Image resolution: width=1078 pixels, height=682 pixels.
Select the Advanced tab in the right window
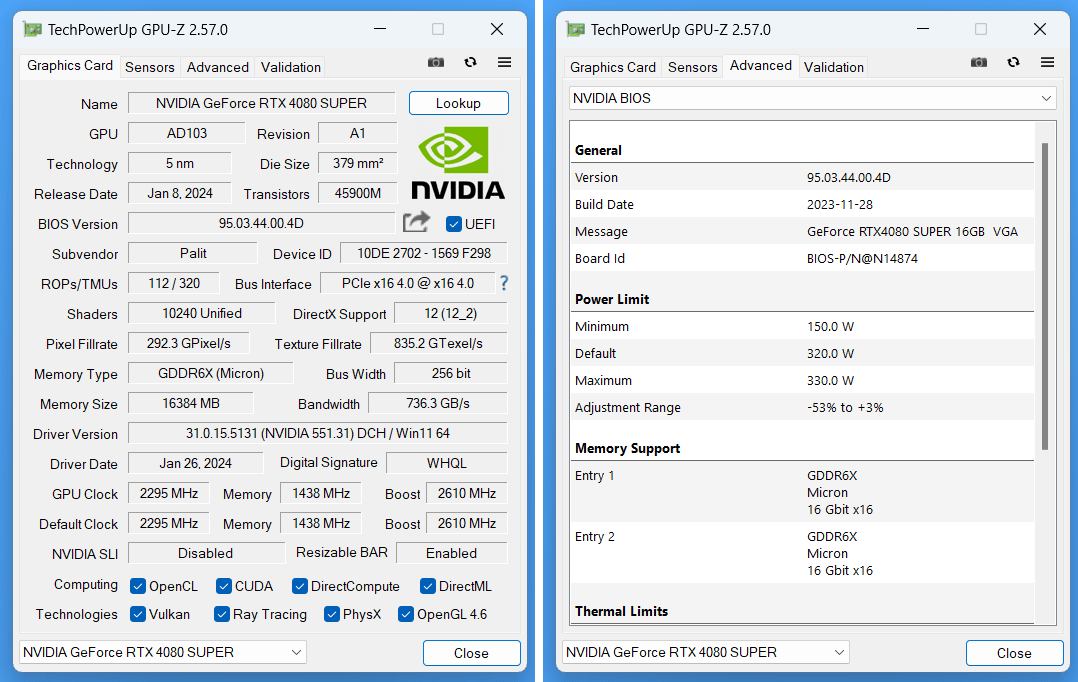point(761,65)
